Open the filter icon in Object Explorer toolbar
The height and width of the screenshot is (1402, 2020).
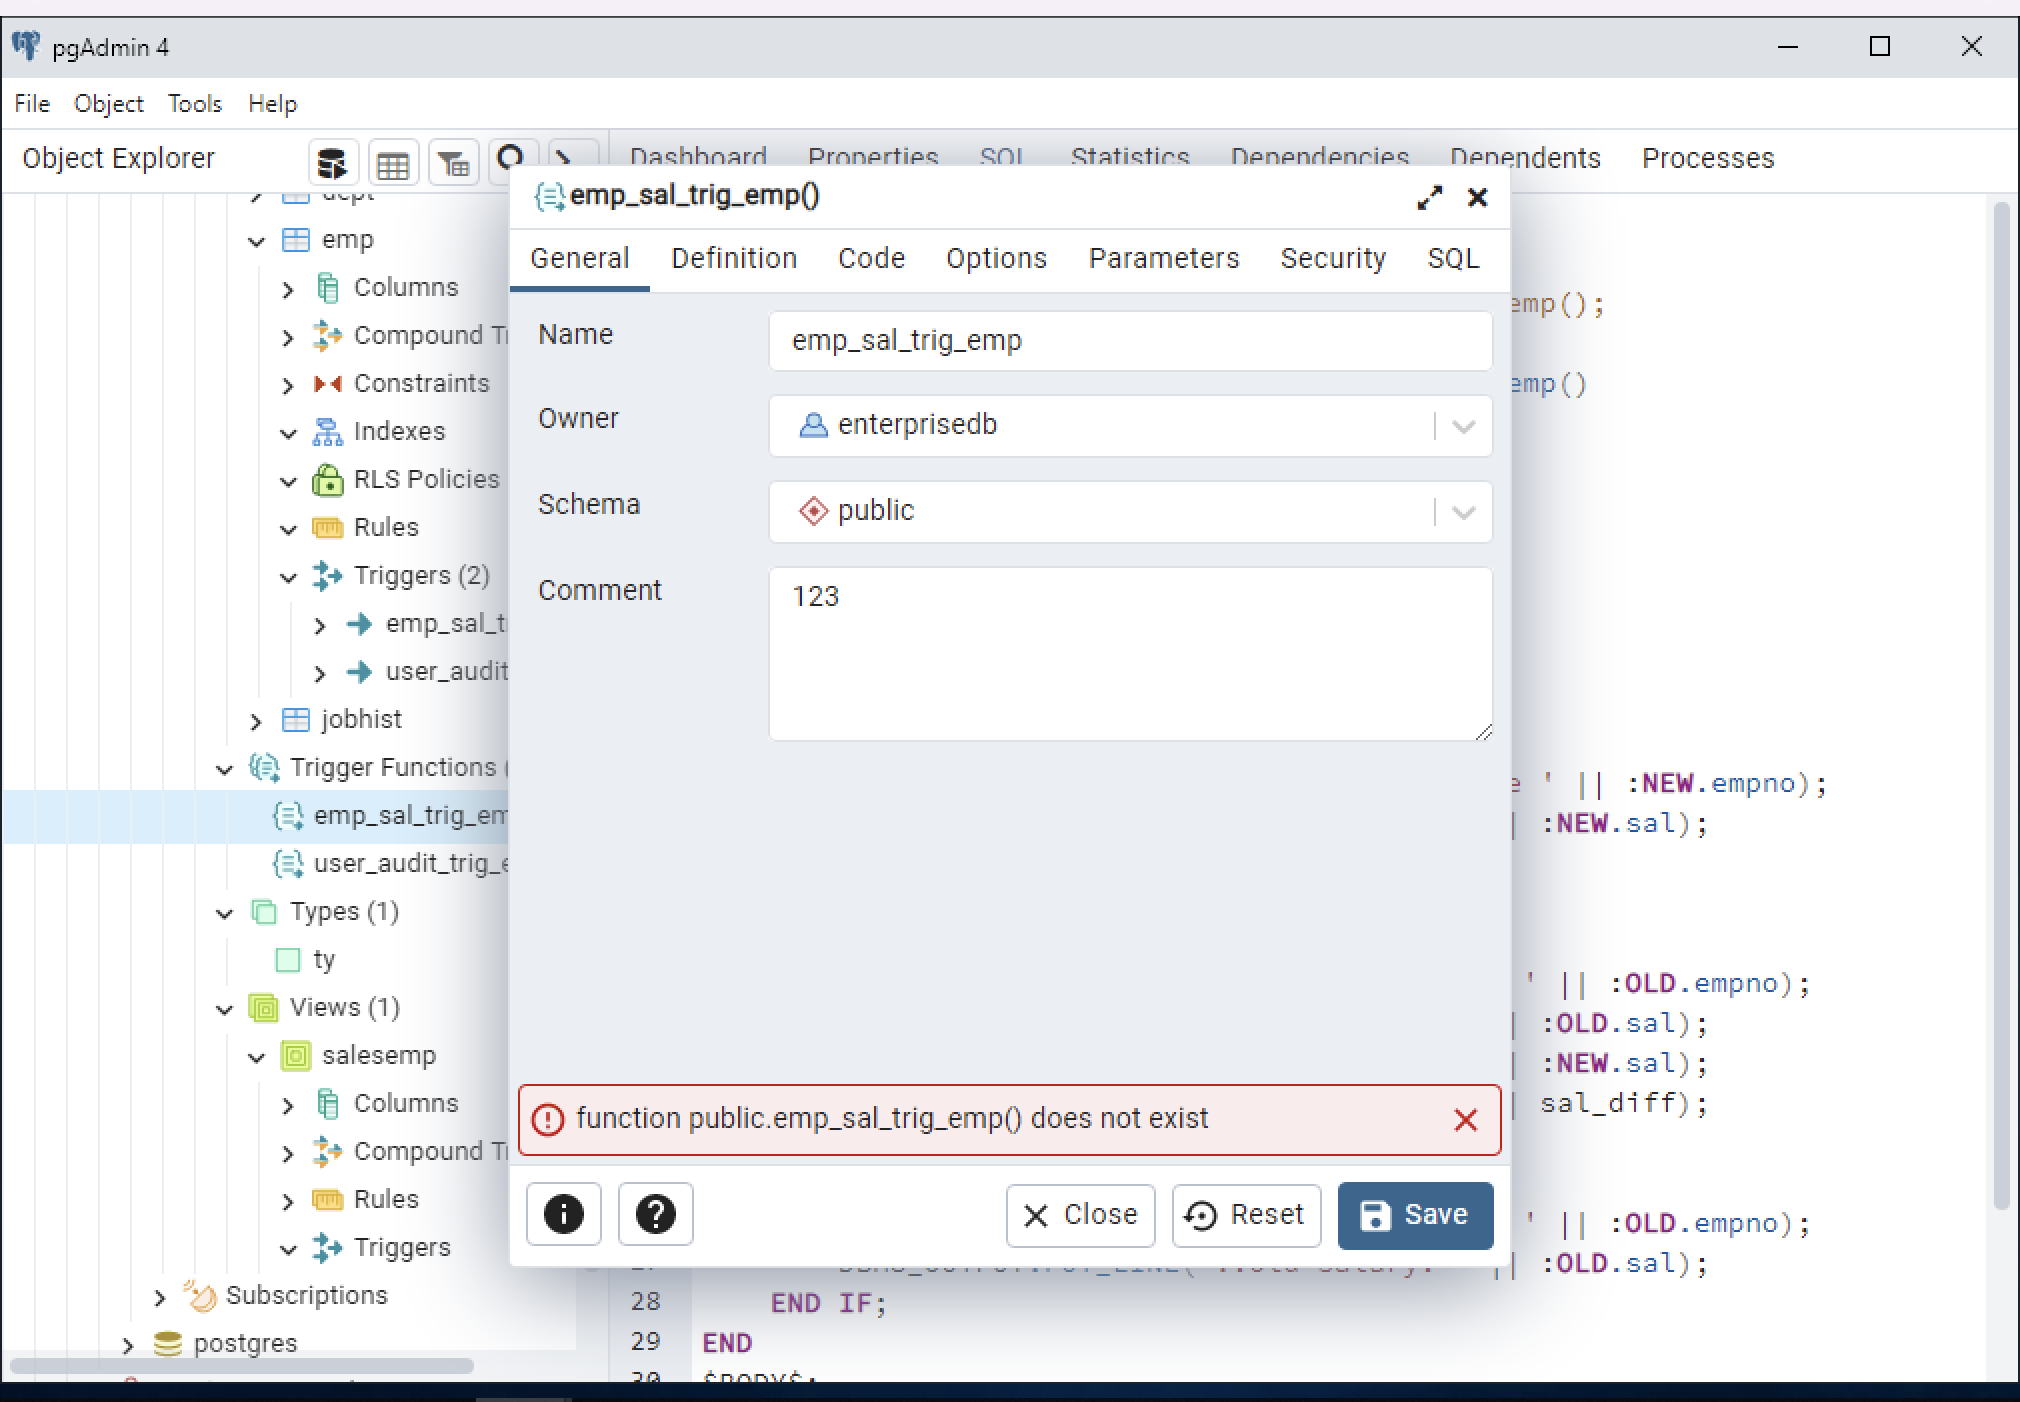tap(454, 161)
